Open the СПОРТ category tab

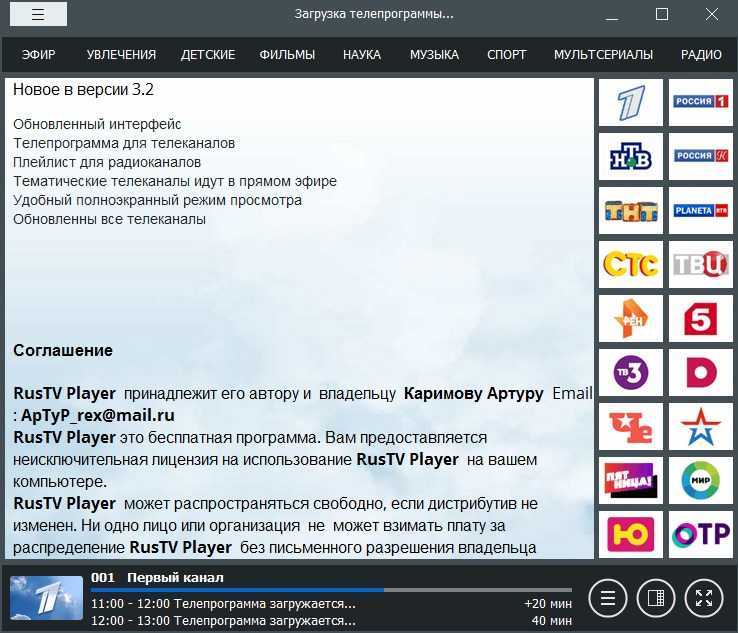(506, 55)
